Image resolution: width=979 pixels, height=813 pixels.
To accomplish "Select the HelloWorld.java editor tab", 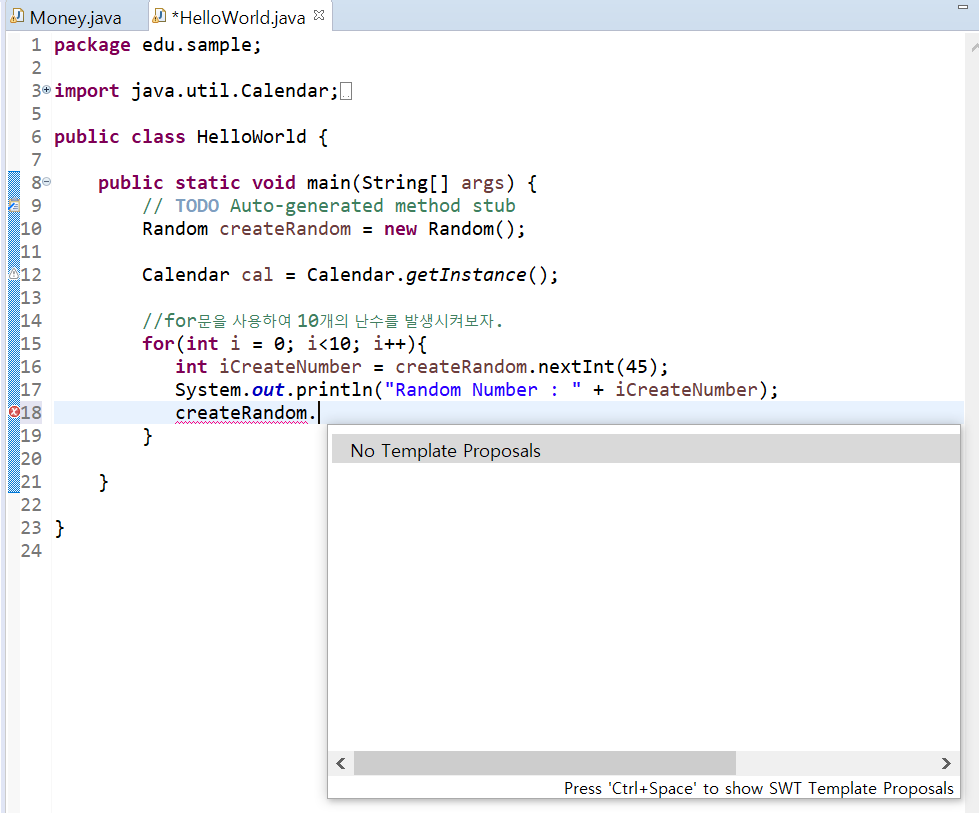I will click(239, 17).
